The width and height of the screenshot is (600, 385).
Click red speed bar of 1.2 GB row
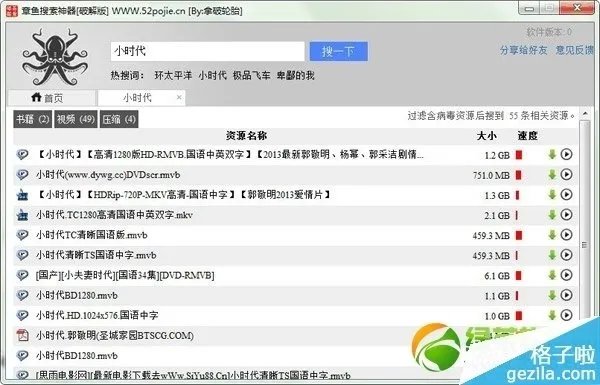519,155
